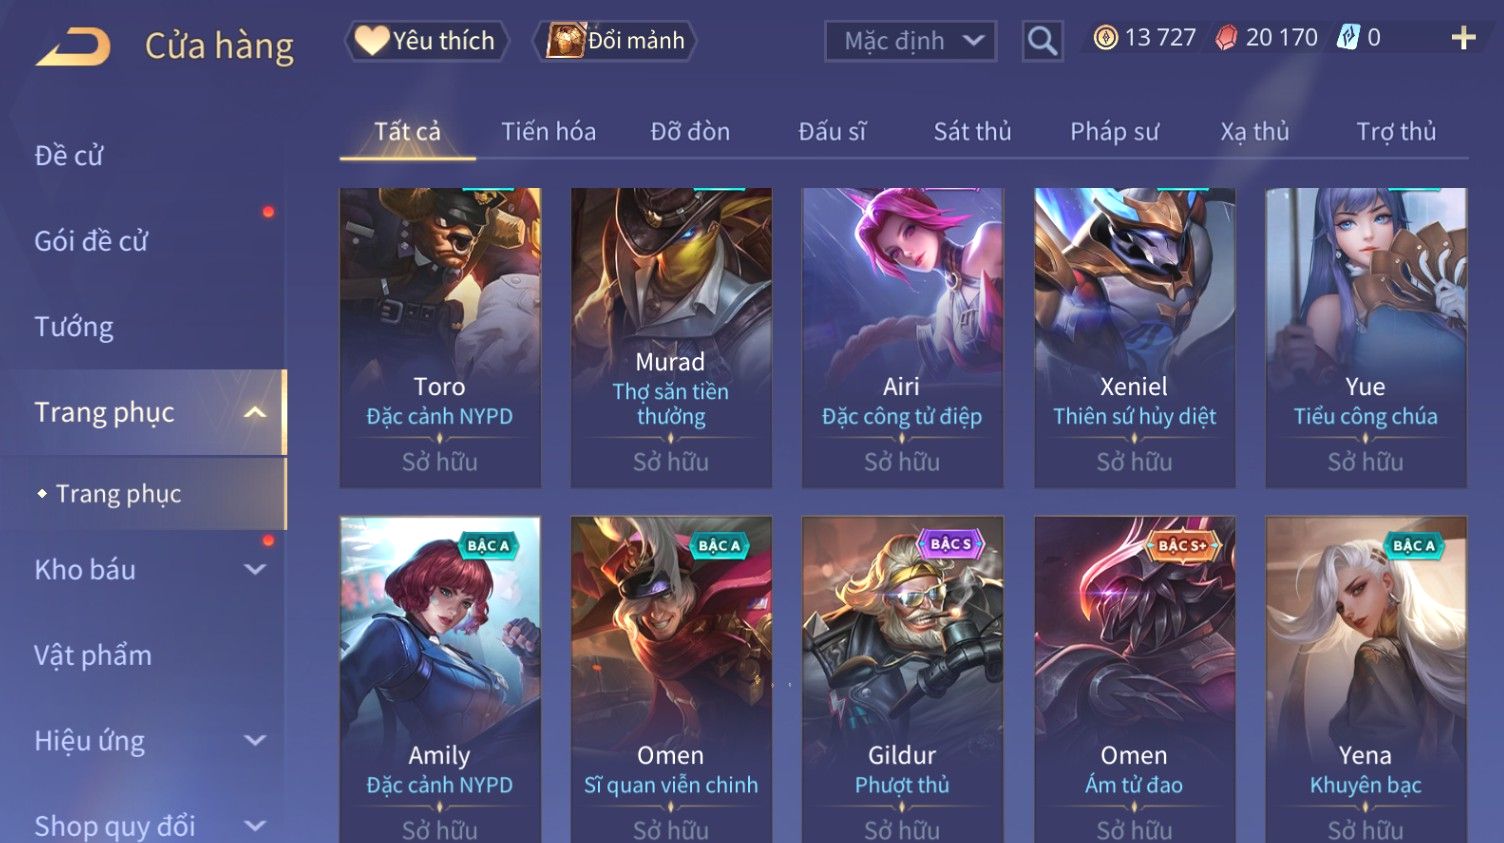Image resolution: width=1504 pixels, height=843 pixels.
Task: Select the Pháp sư tab
Action: [1114, 132]
